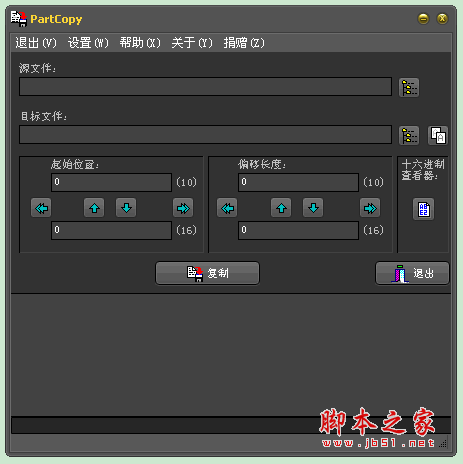Click the 偏移长度 decimal (10) field
Viewport: 463px width, 464px height.
tap(298, 182)
